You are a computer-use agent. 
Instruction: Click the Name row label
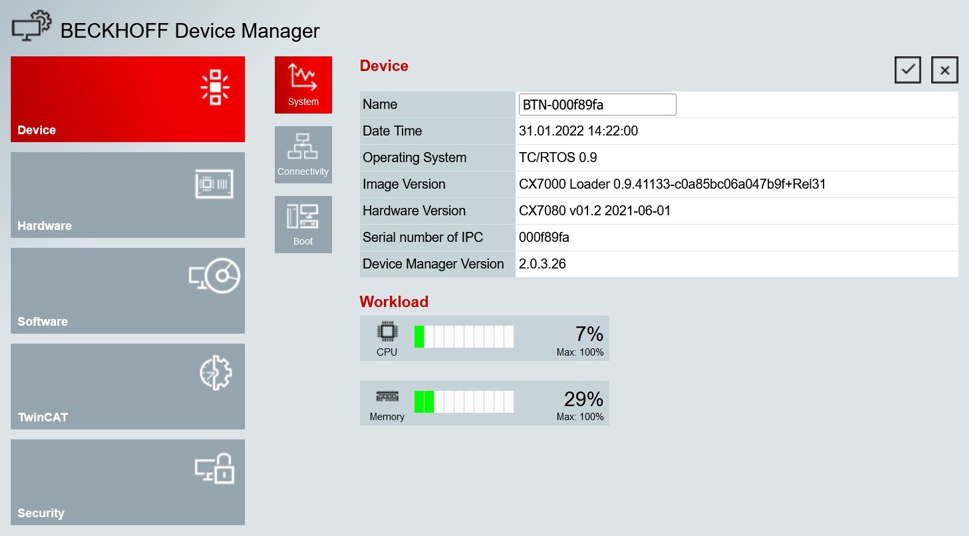[x=380, y=104]
